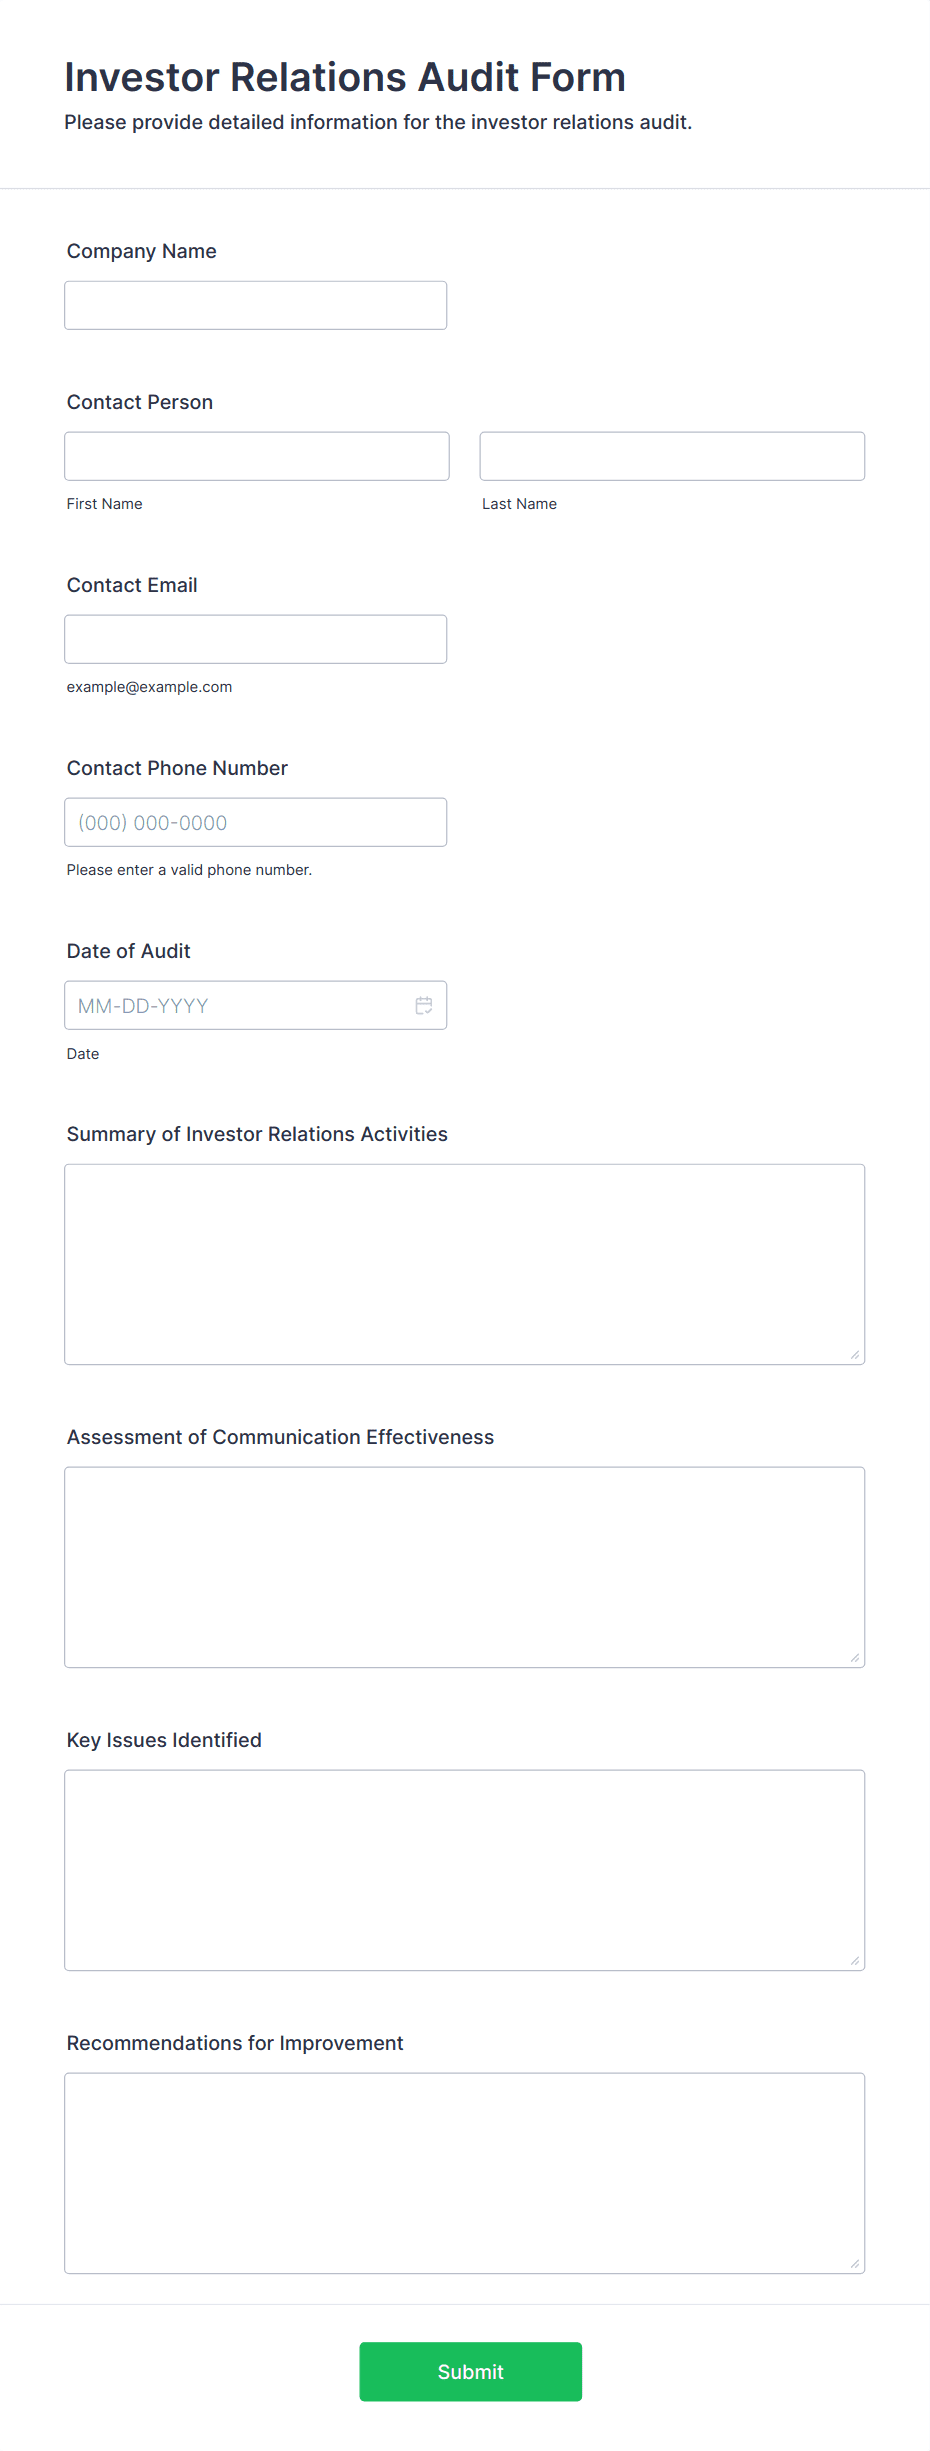Click the Key Issues textarea resize corner

coord(855,1961)
